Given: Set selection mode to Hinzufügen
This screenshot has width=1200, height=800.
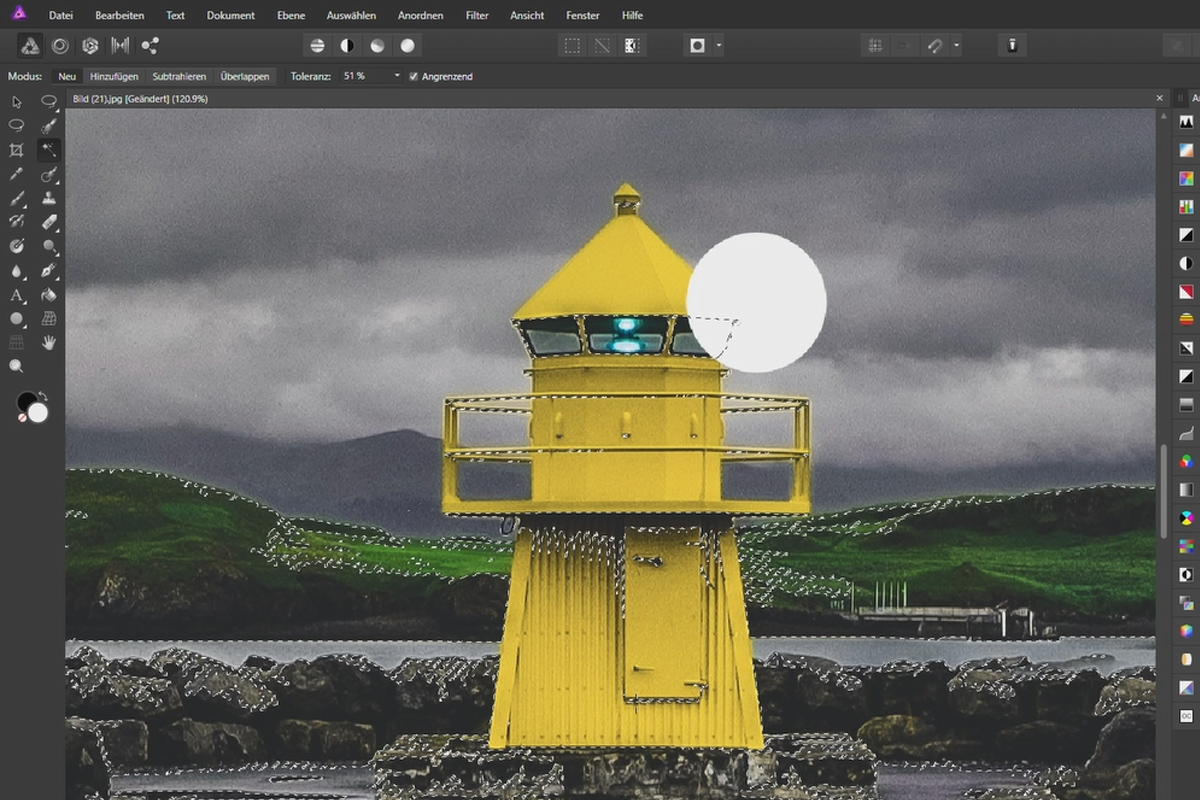Looking at the screenshot, I should pyautogui.click(x=114, y=76).
